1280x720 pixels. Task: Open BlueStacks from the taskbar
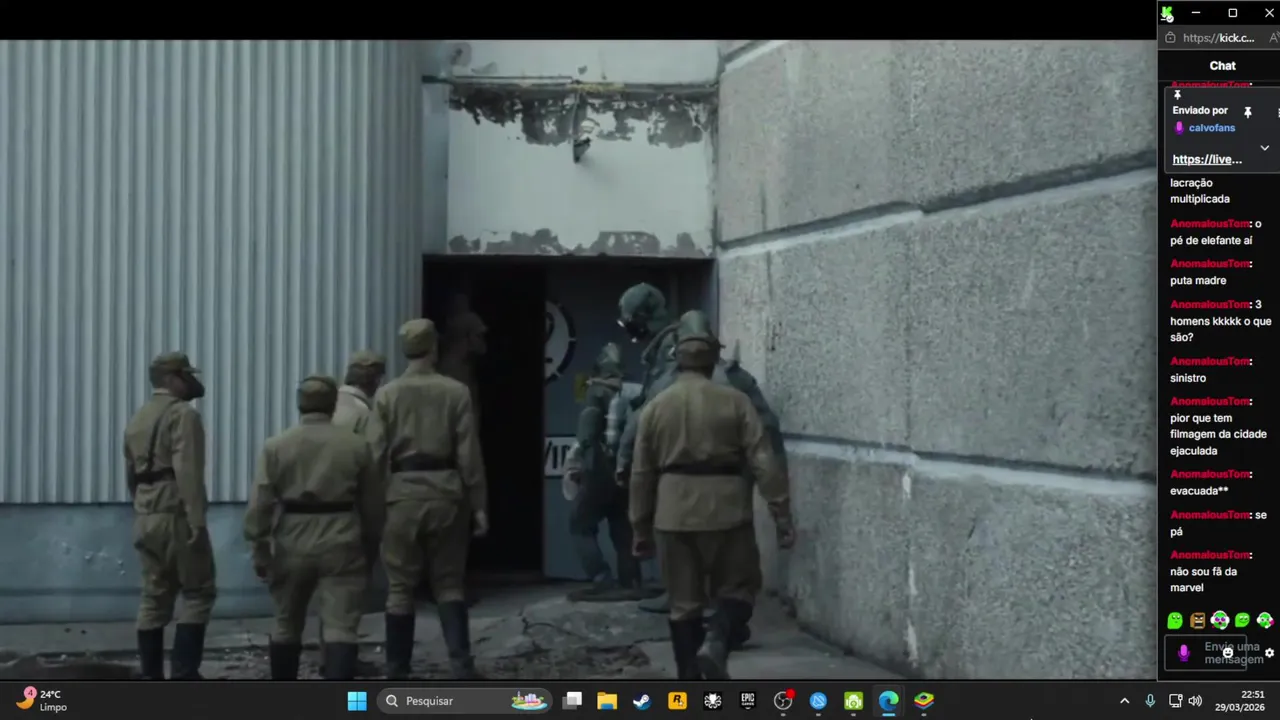[924, 701]
